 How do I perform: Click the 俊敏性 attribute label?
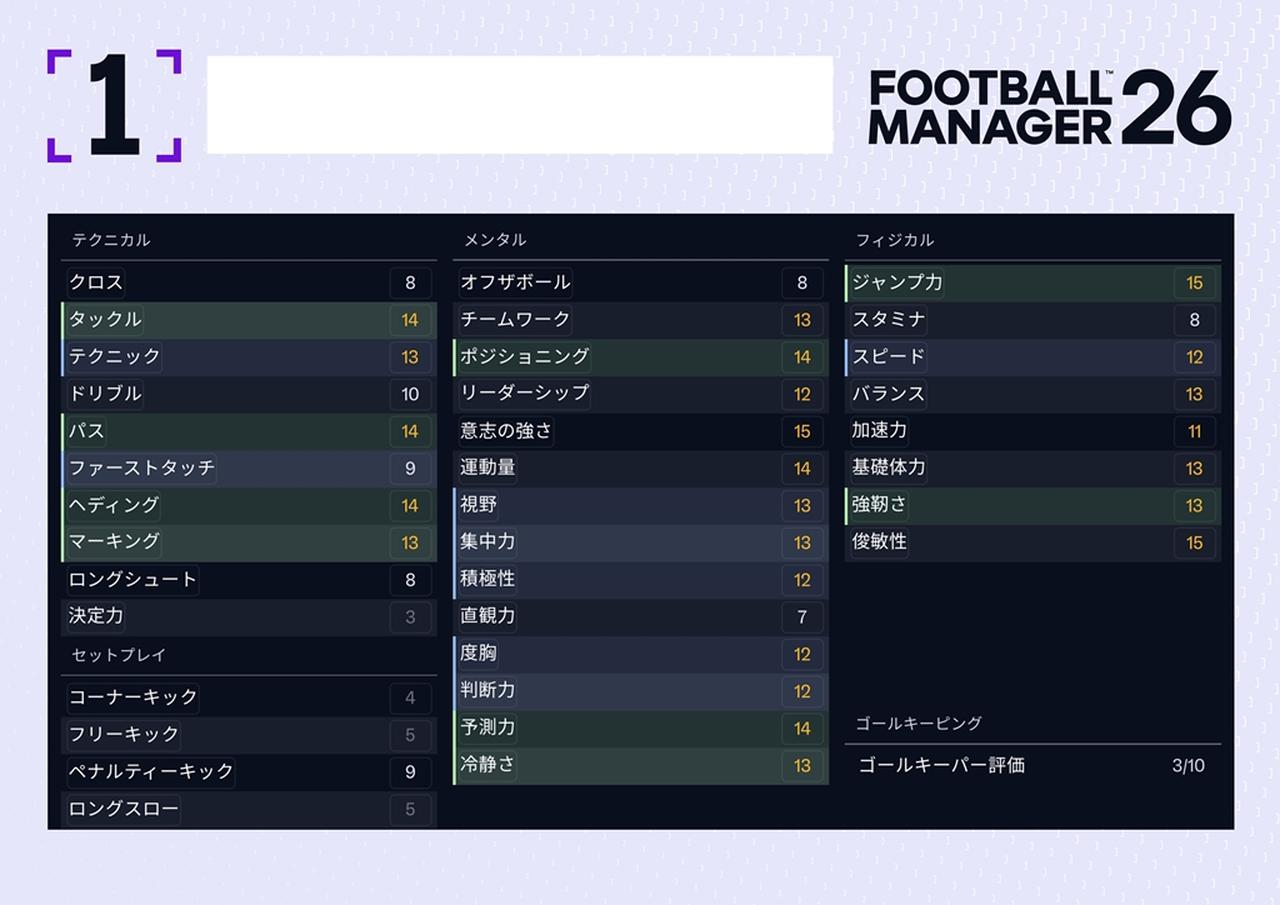(x=879, y=542)
